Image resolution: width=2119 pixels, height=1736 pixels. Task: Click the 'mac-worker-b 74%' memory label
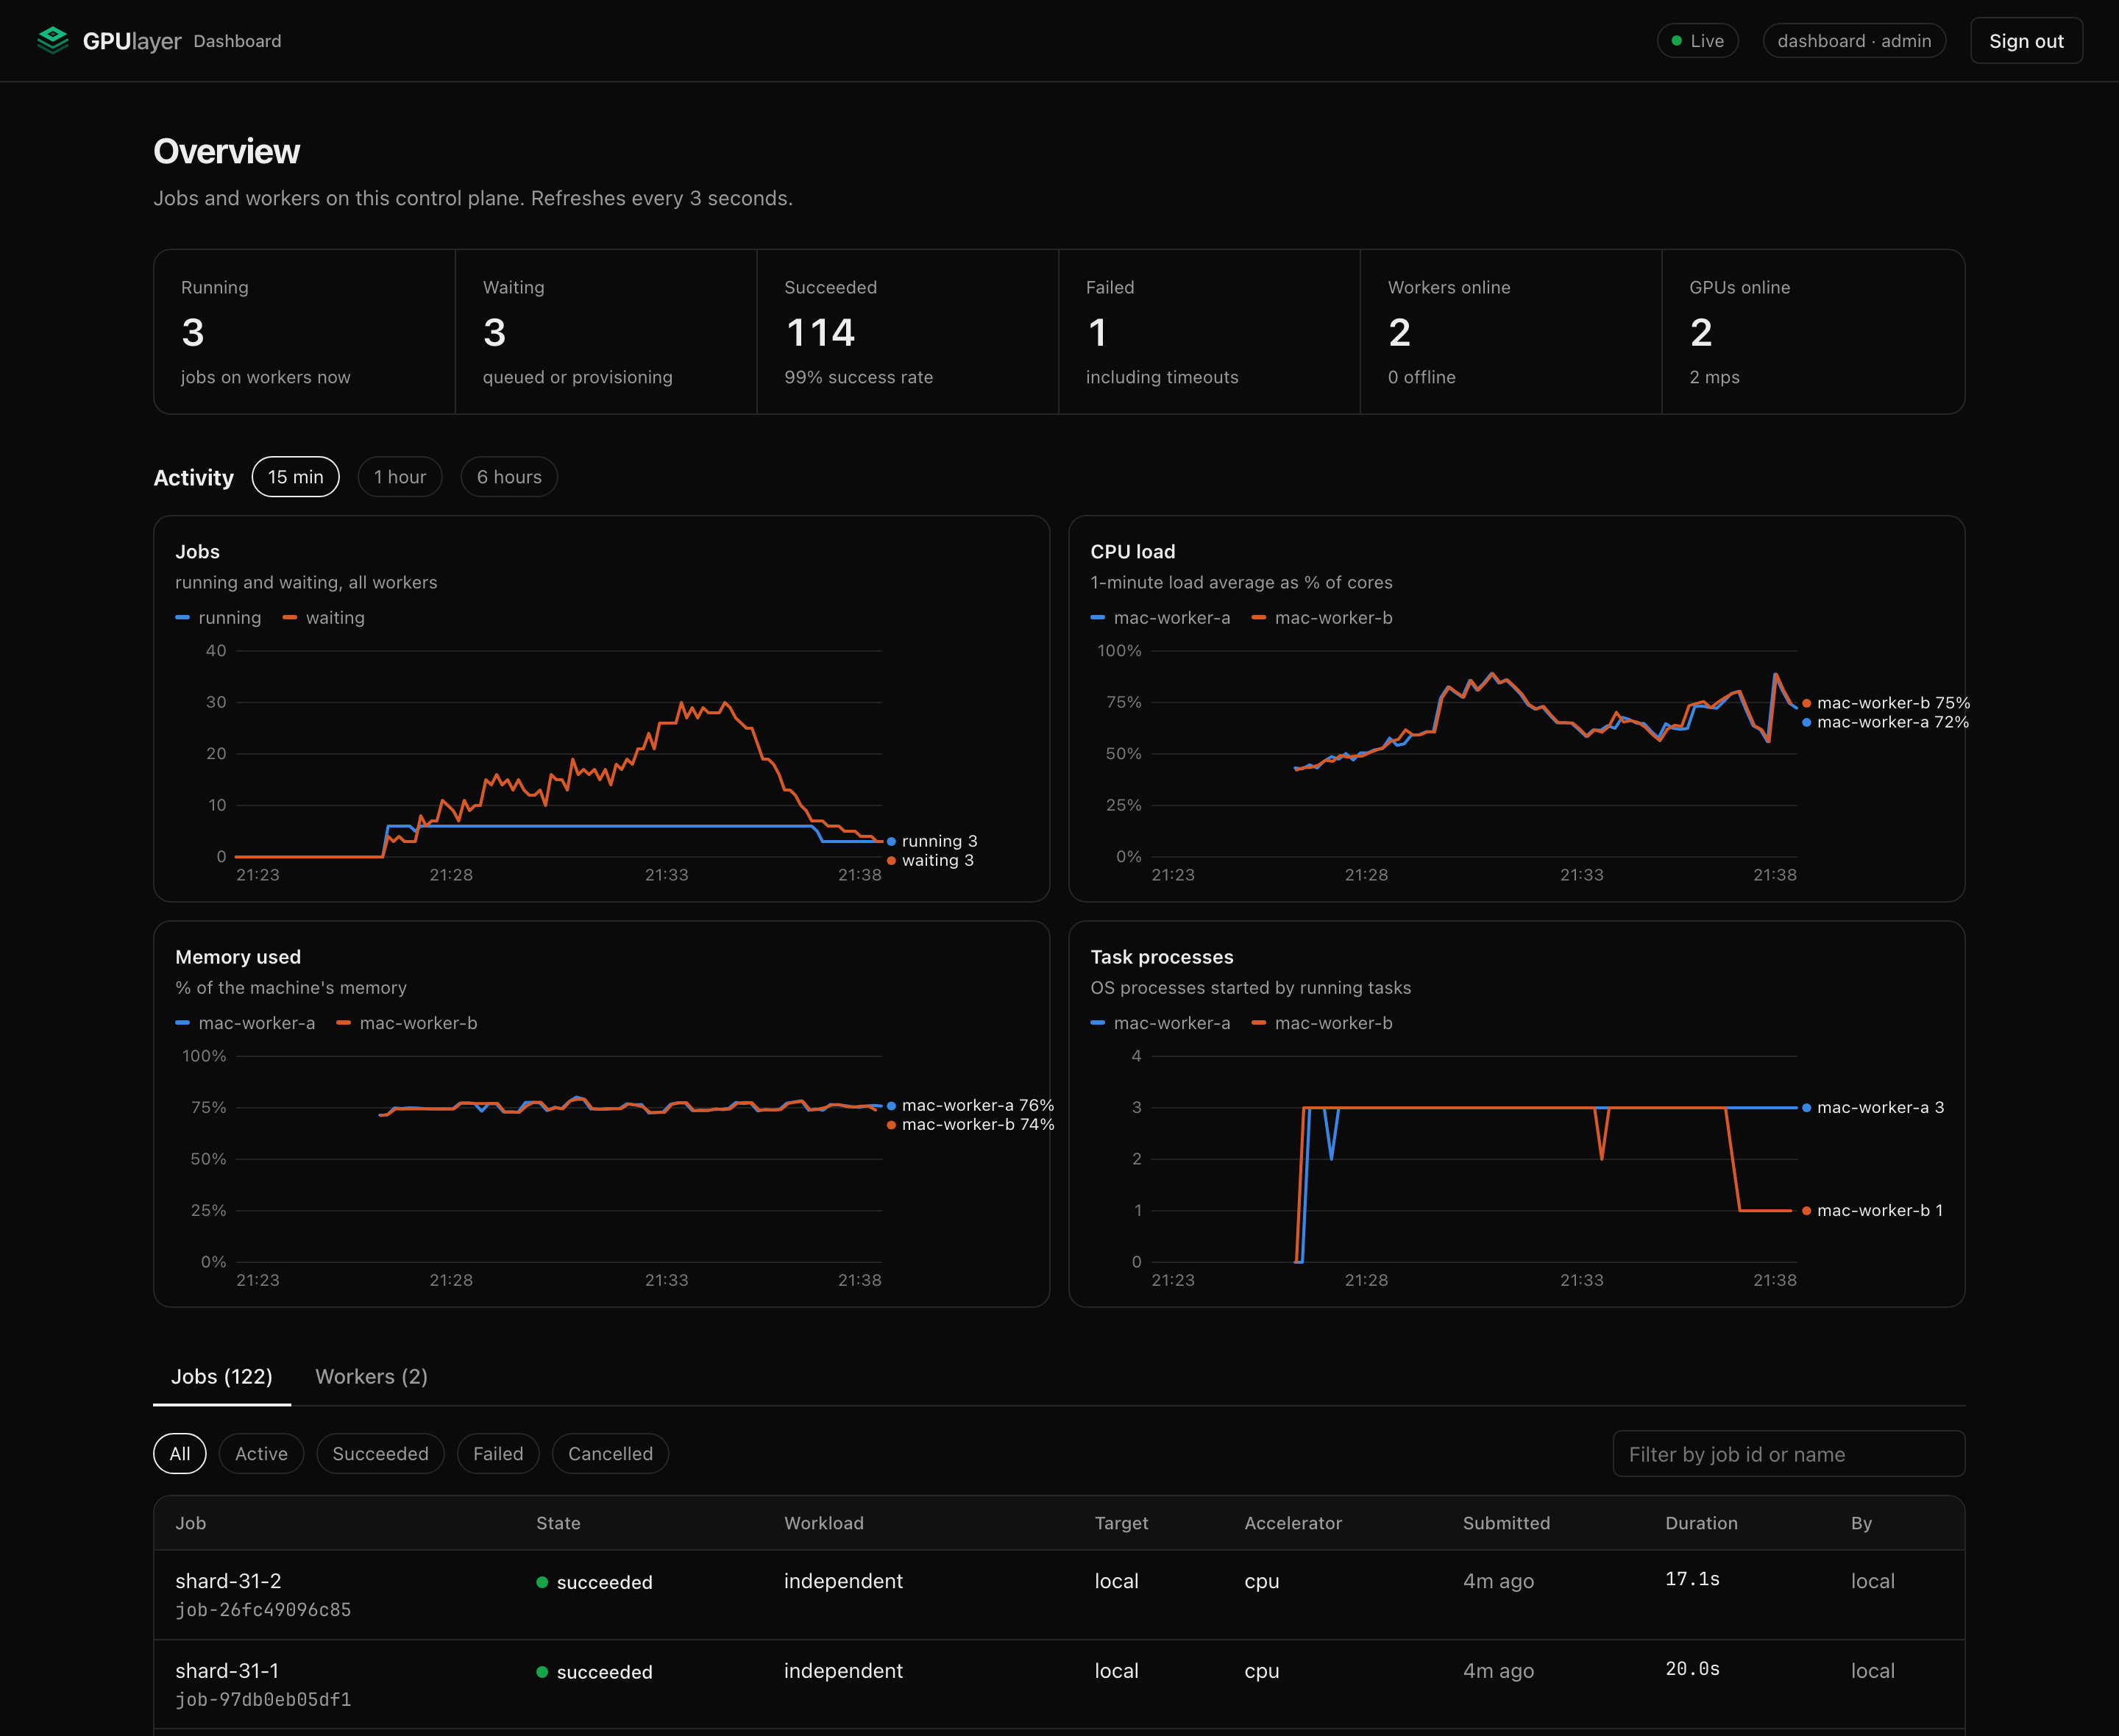tap(978, 1124)
